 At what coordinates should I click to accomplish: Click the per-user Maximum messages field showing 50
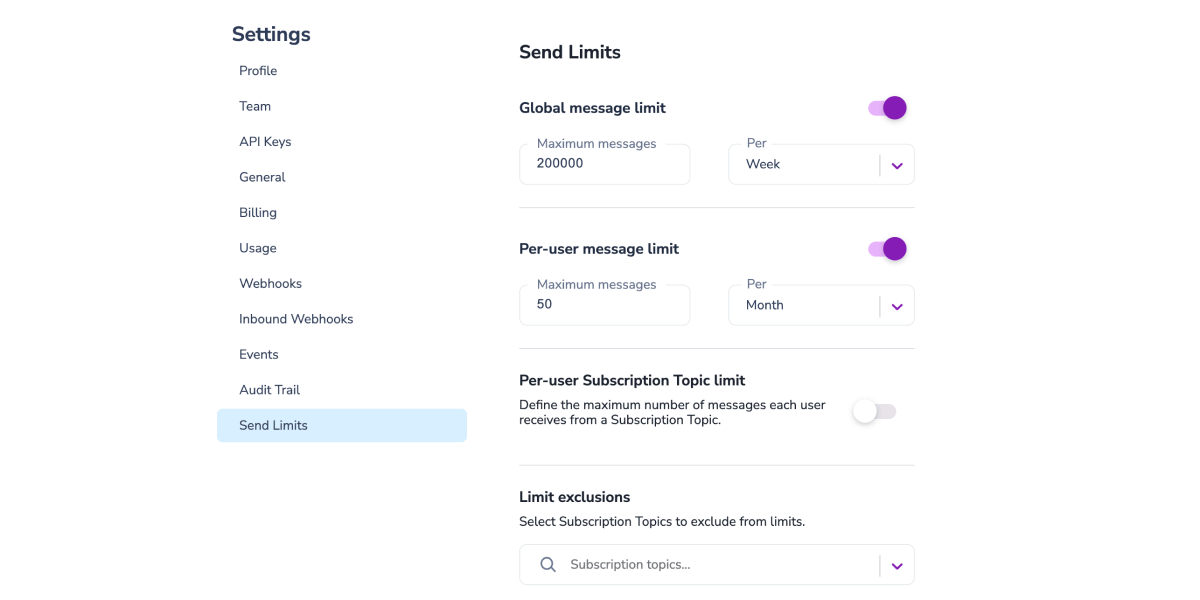click(x=604, y=304)
